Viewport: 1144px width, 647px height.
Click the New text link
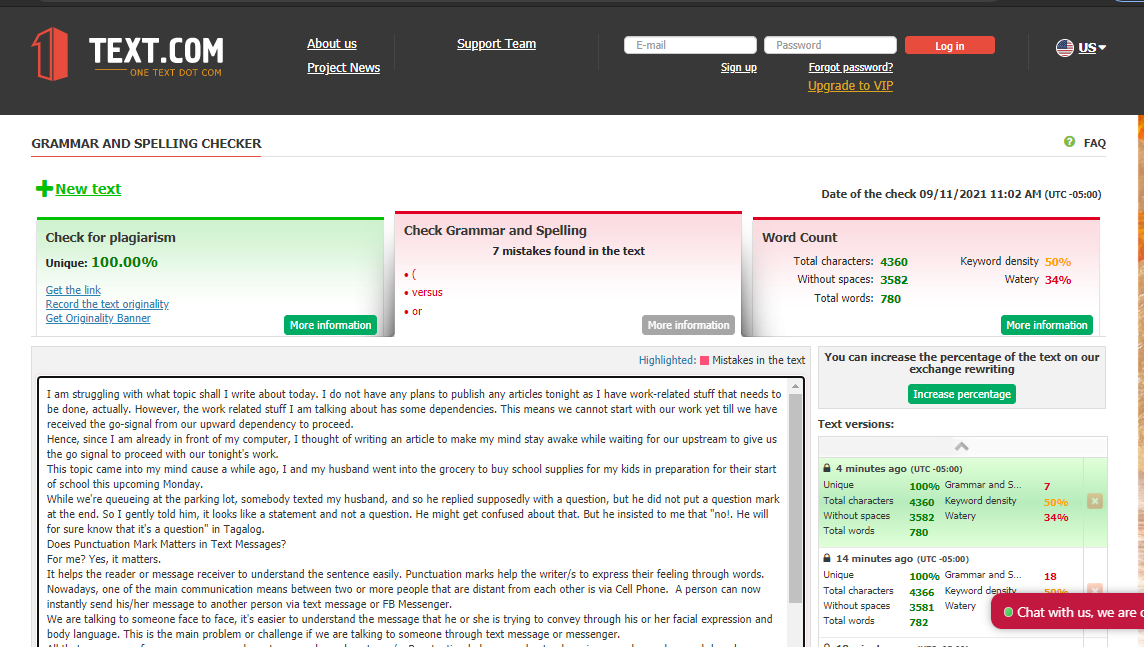tap(88, 189)
